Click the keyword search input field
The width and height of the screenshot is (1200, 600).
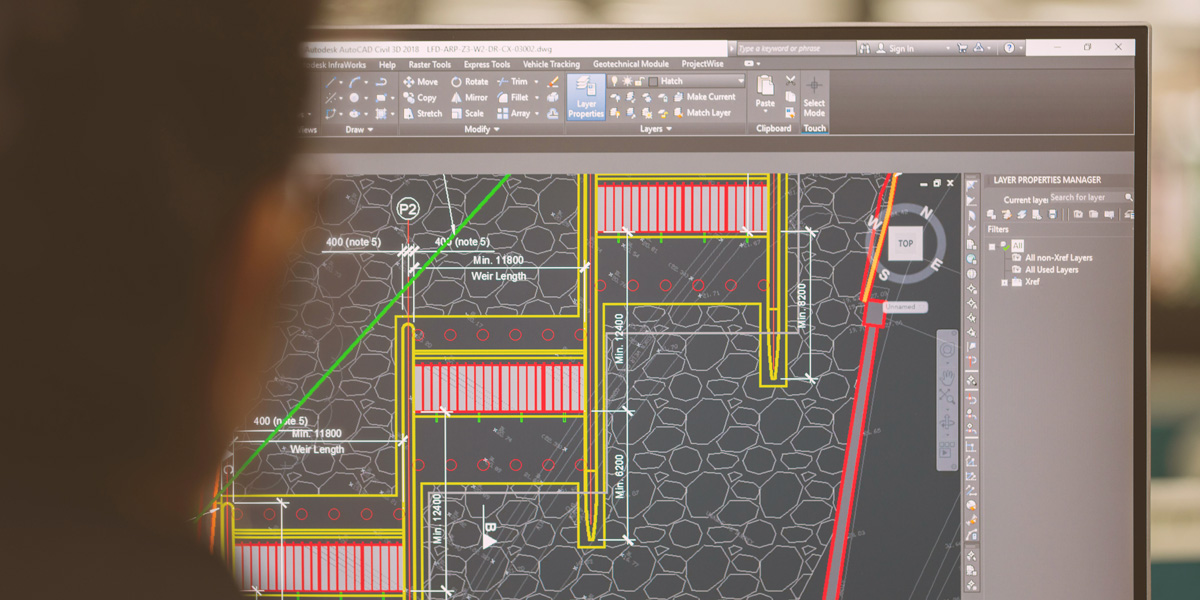796,48
